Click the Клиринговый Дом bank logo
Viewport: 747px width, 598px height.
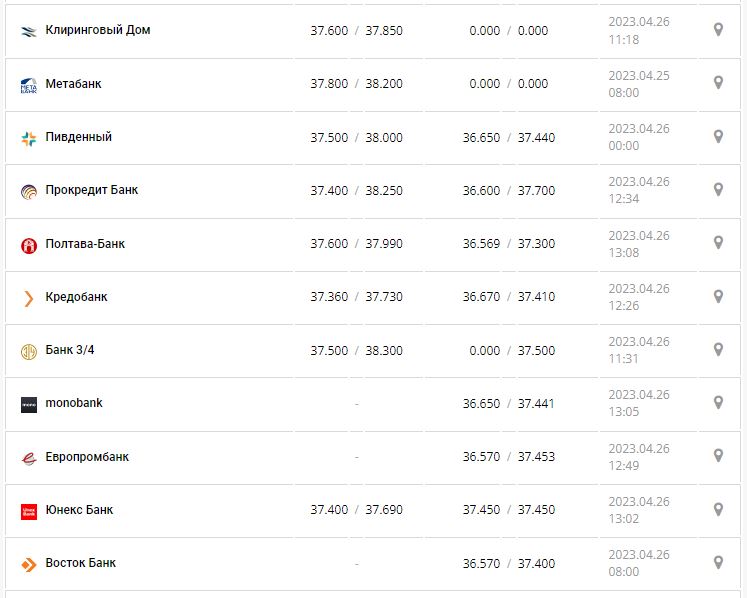[x=28, y=31]
